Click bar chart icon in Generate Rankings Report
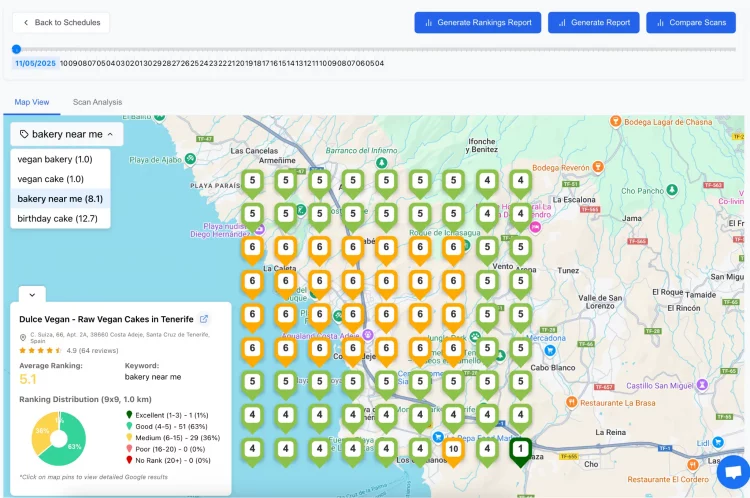This screenshot has width=750, height=498. 429,22
